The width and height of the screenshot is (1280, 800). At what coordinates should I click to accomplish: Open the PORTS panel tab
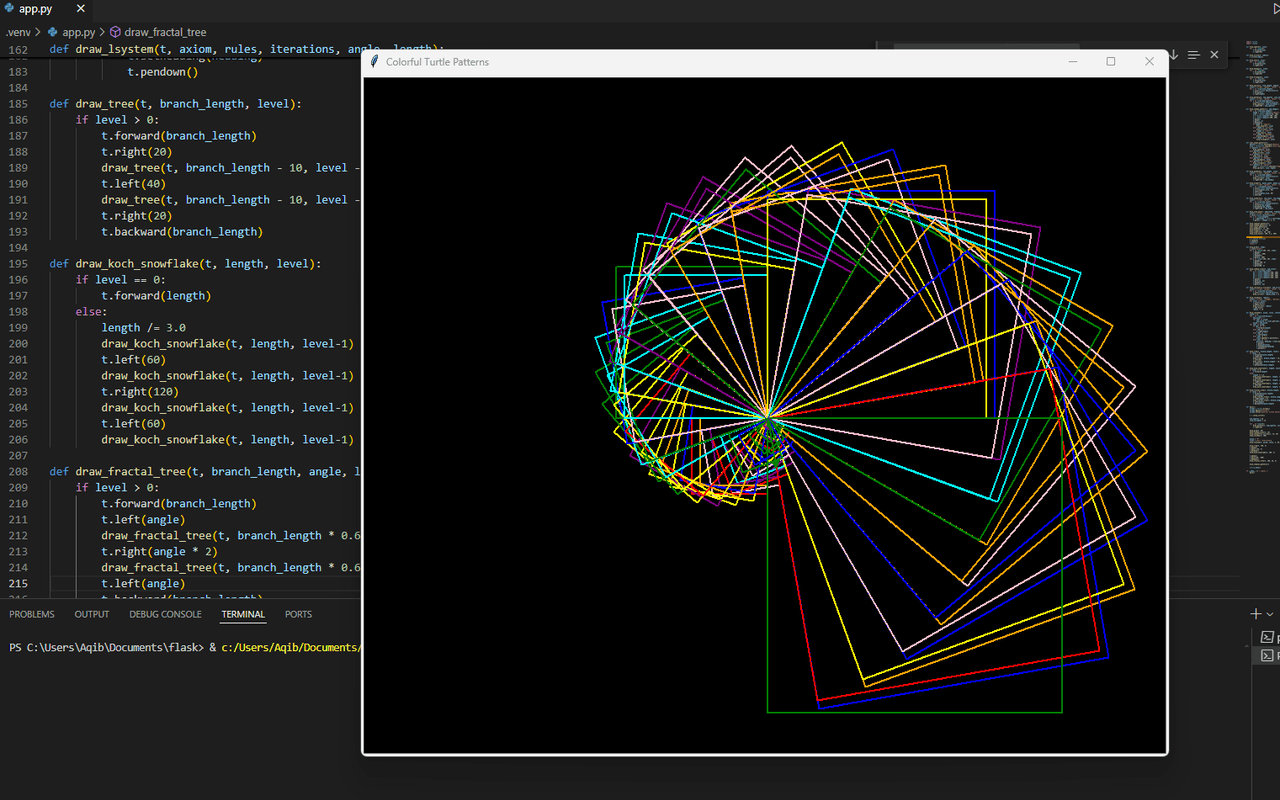coord(298,614)
